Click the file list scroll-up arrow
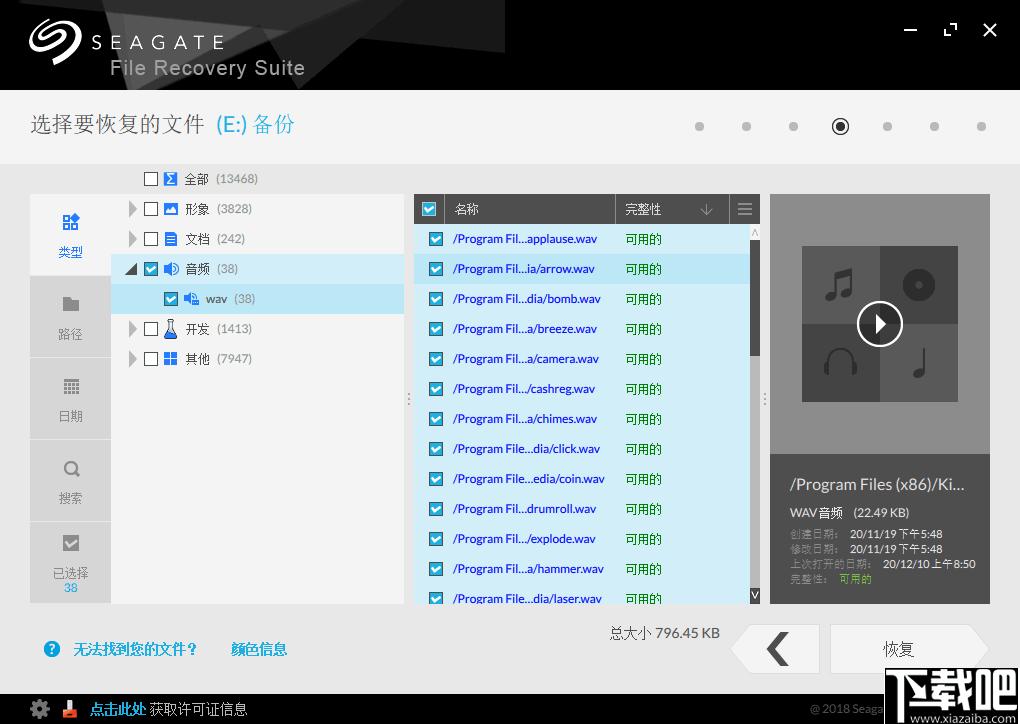Screen dimensions: 1020x724 pos(755,232)
